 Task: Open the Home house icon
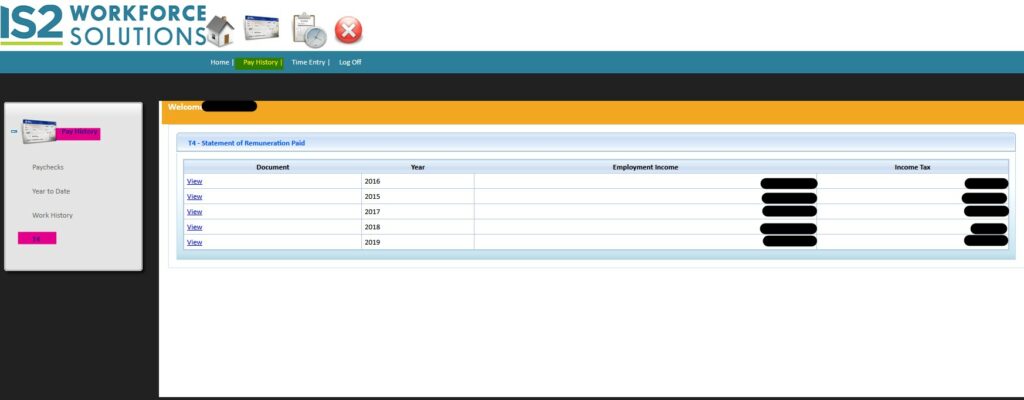pyautogui.click(x=220, y=30)
